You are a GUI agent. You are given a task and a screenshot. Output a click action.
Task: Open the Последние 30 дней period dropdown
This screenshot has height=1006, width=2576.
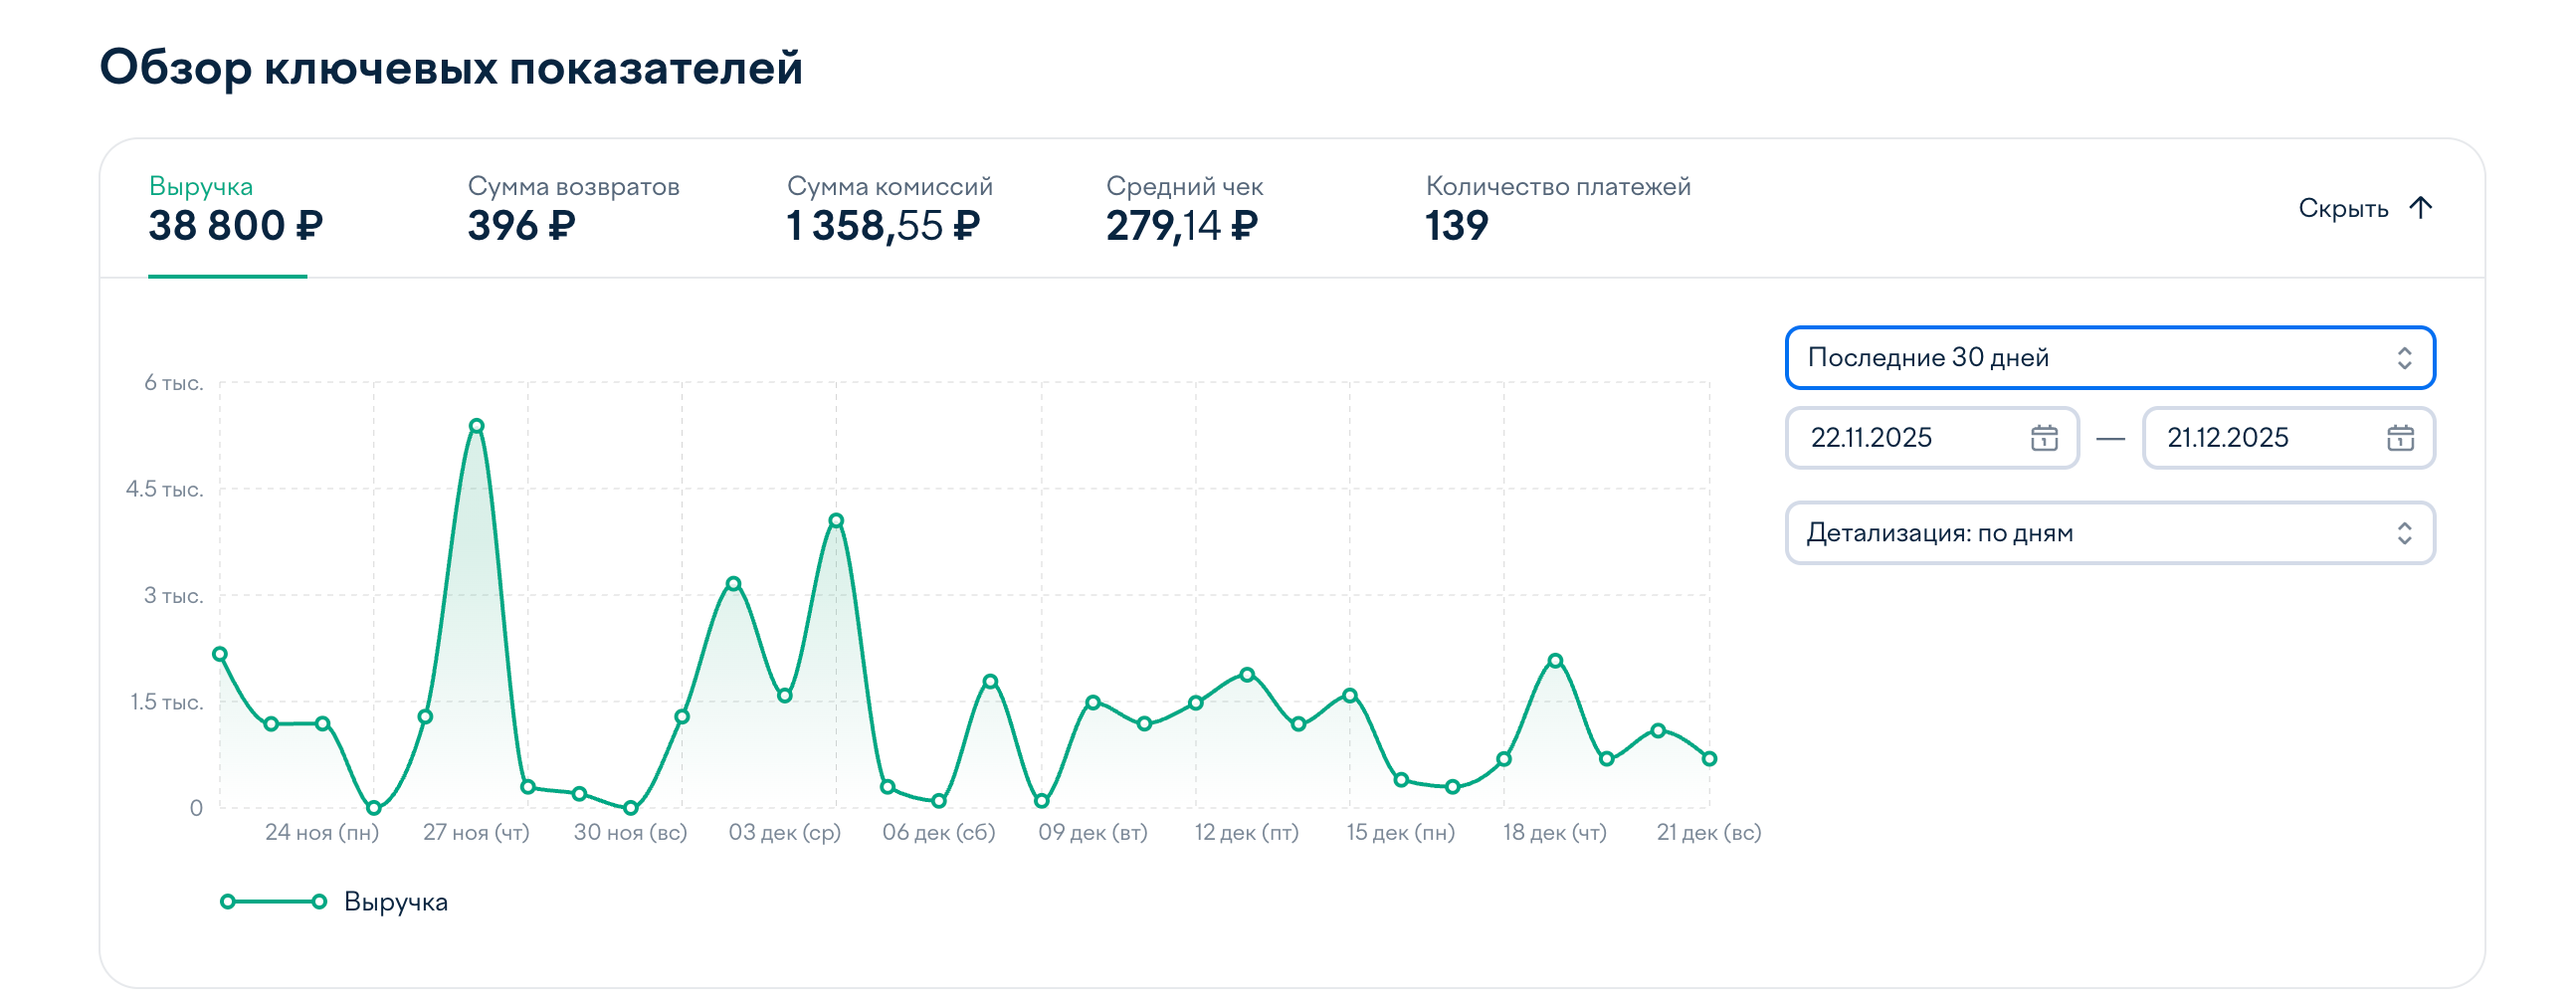2110,358
